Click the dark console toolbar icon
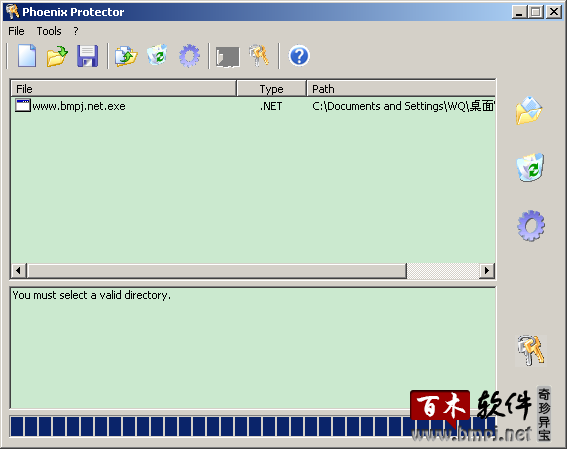567x449 pixels. [227, 57]
